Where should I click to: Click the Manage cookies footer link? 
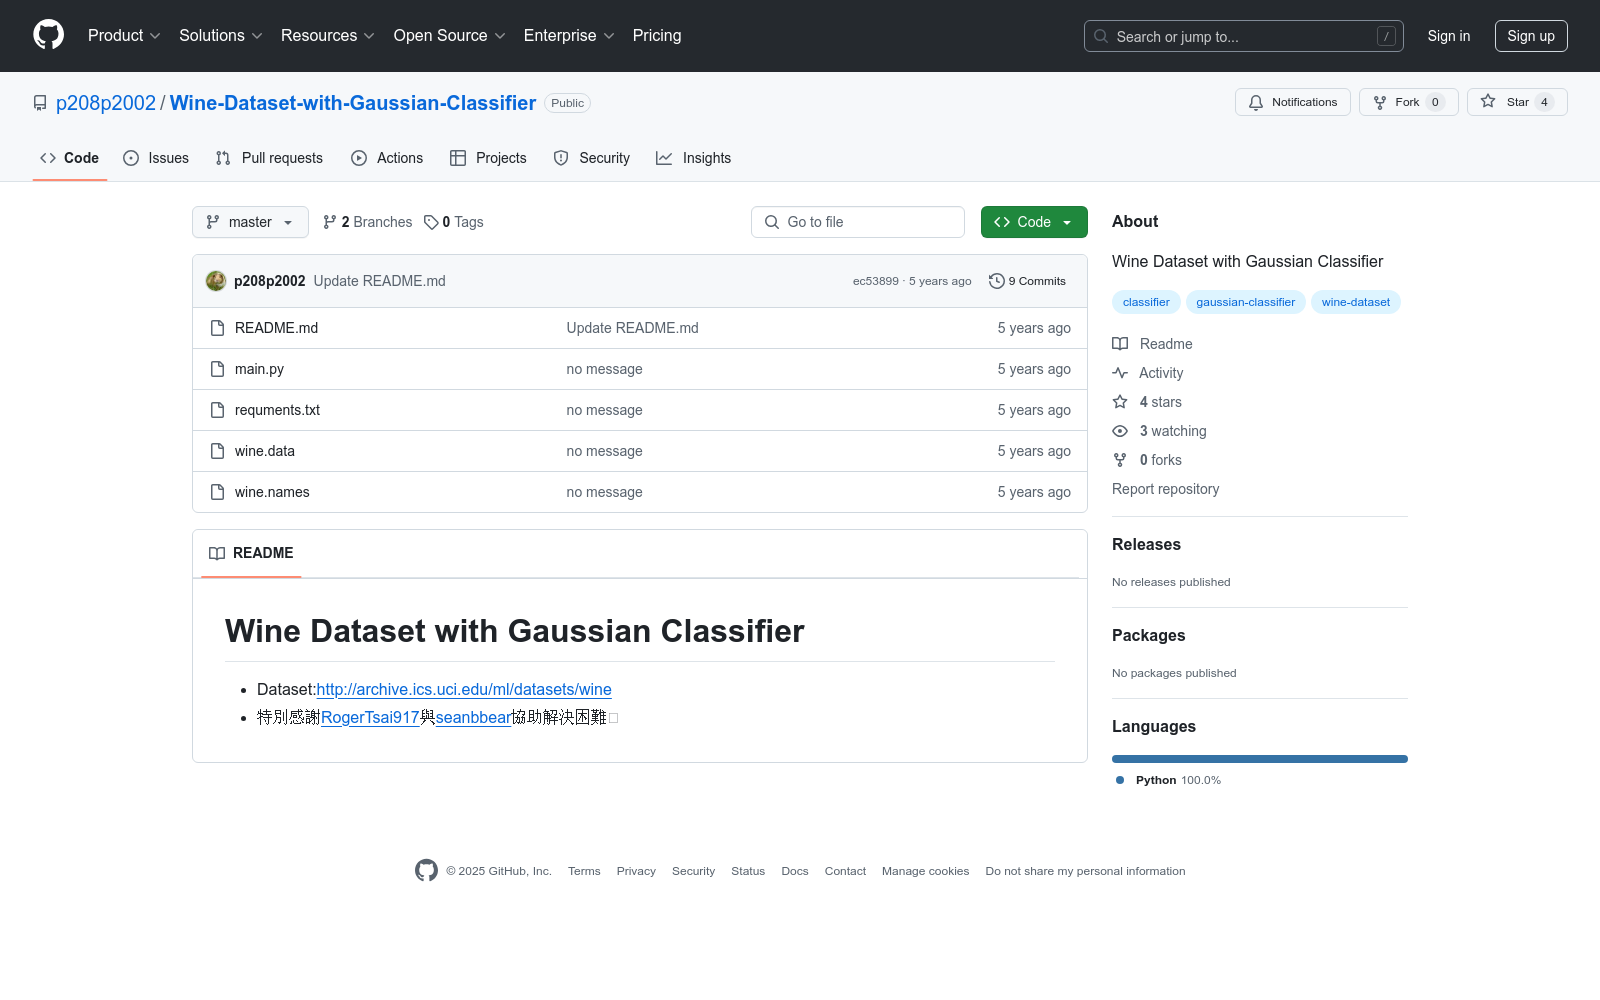click(x=926, y=871)
